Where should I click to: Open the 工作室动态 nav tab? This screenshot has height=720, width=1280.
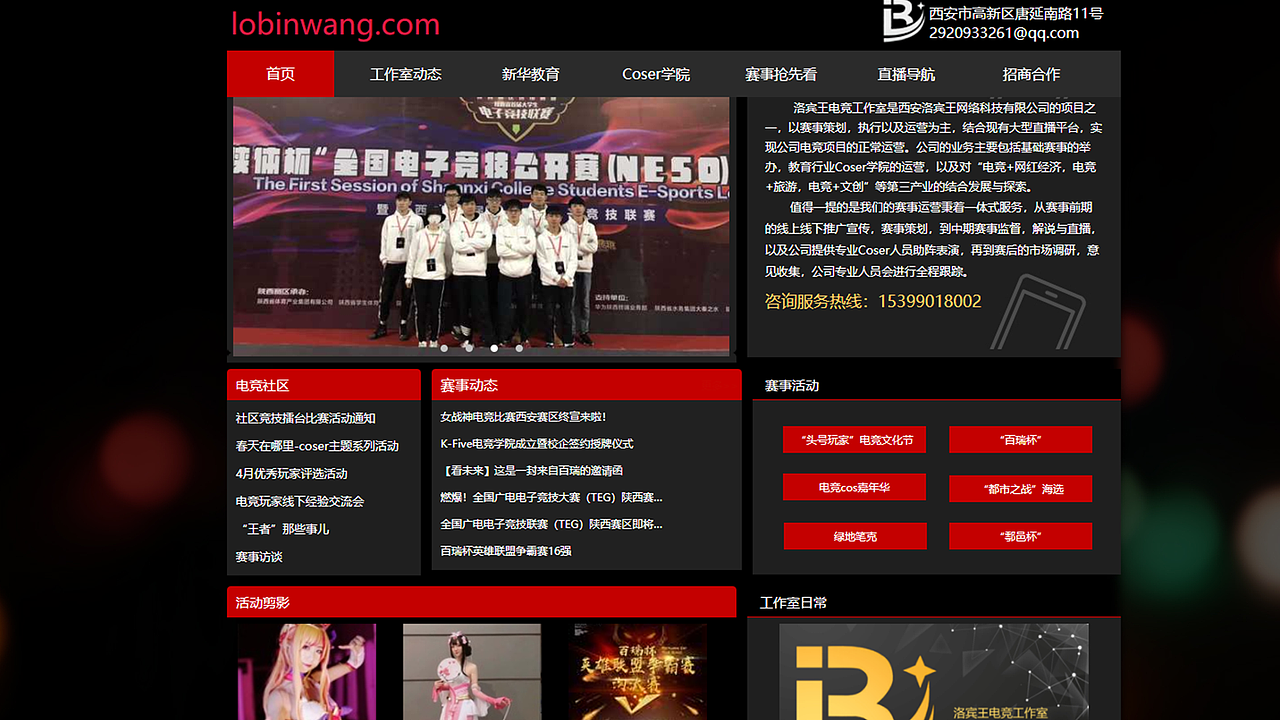click(x=405, y=74)
